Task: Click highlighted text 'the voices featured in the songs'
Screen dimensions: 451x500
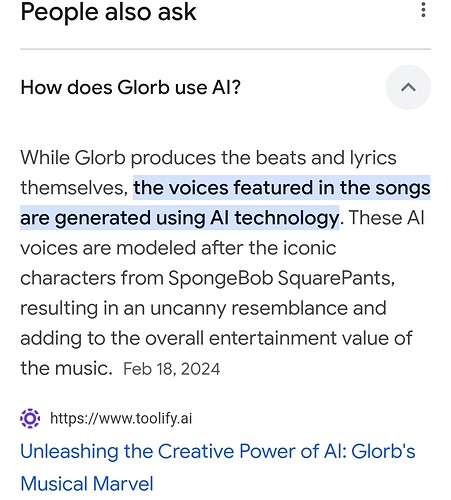Action: point(282,188)
